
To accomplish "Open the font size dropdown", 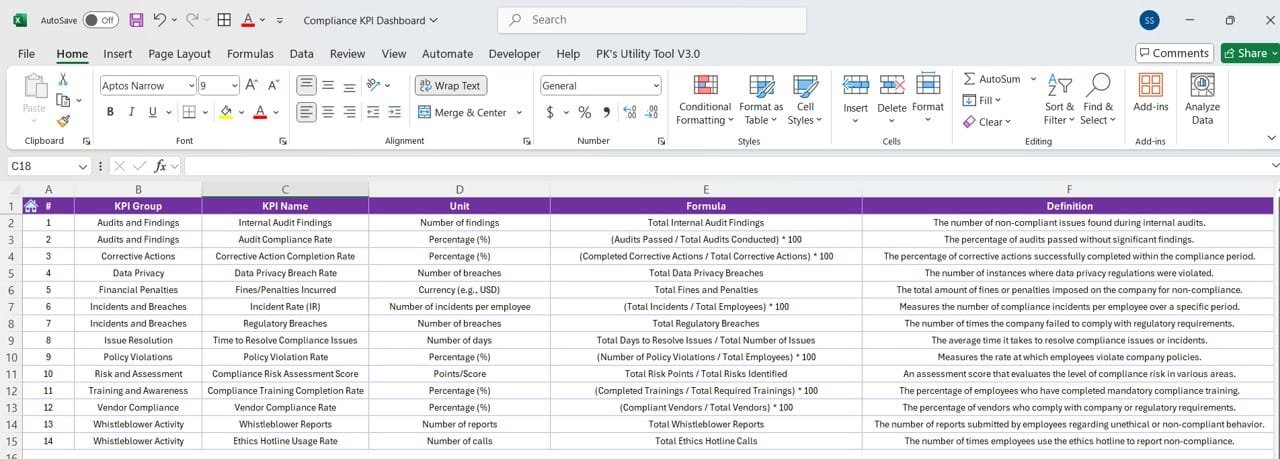I will (x=234, y=86).
